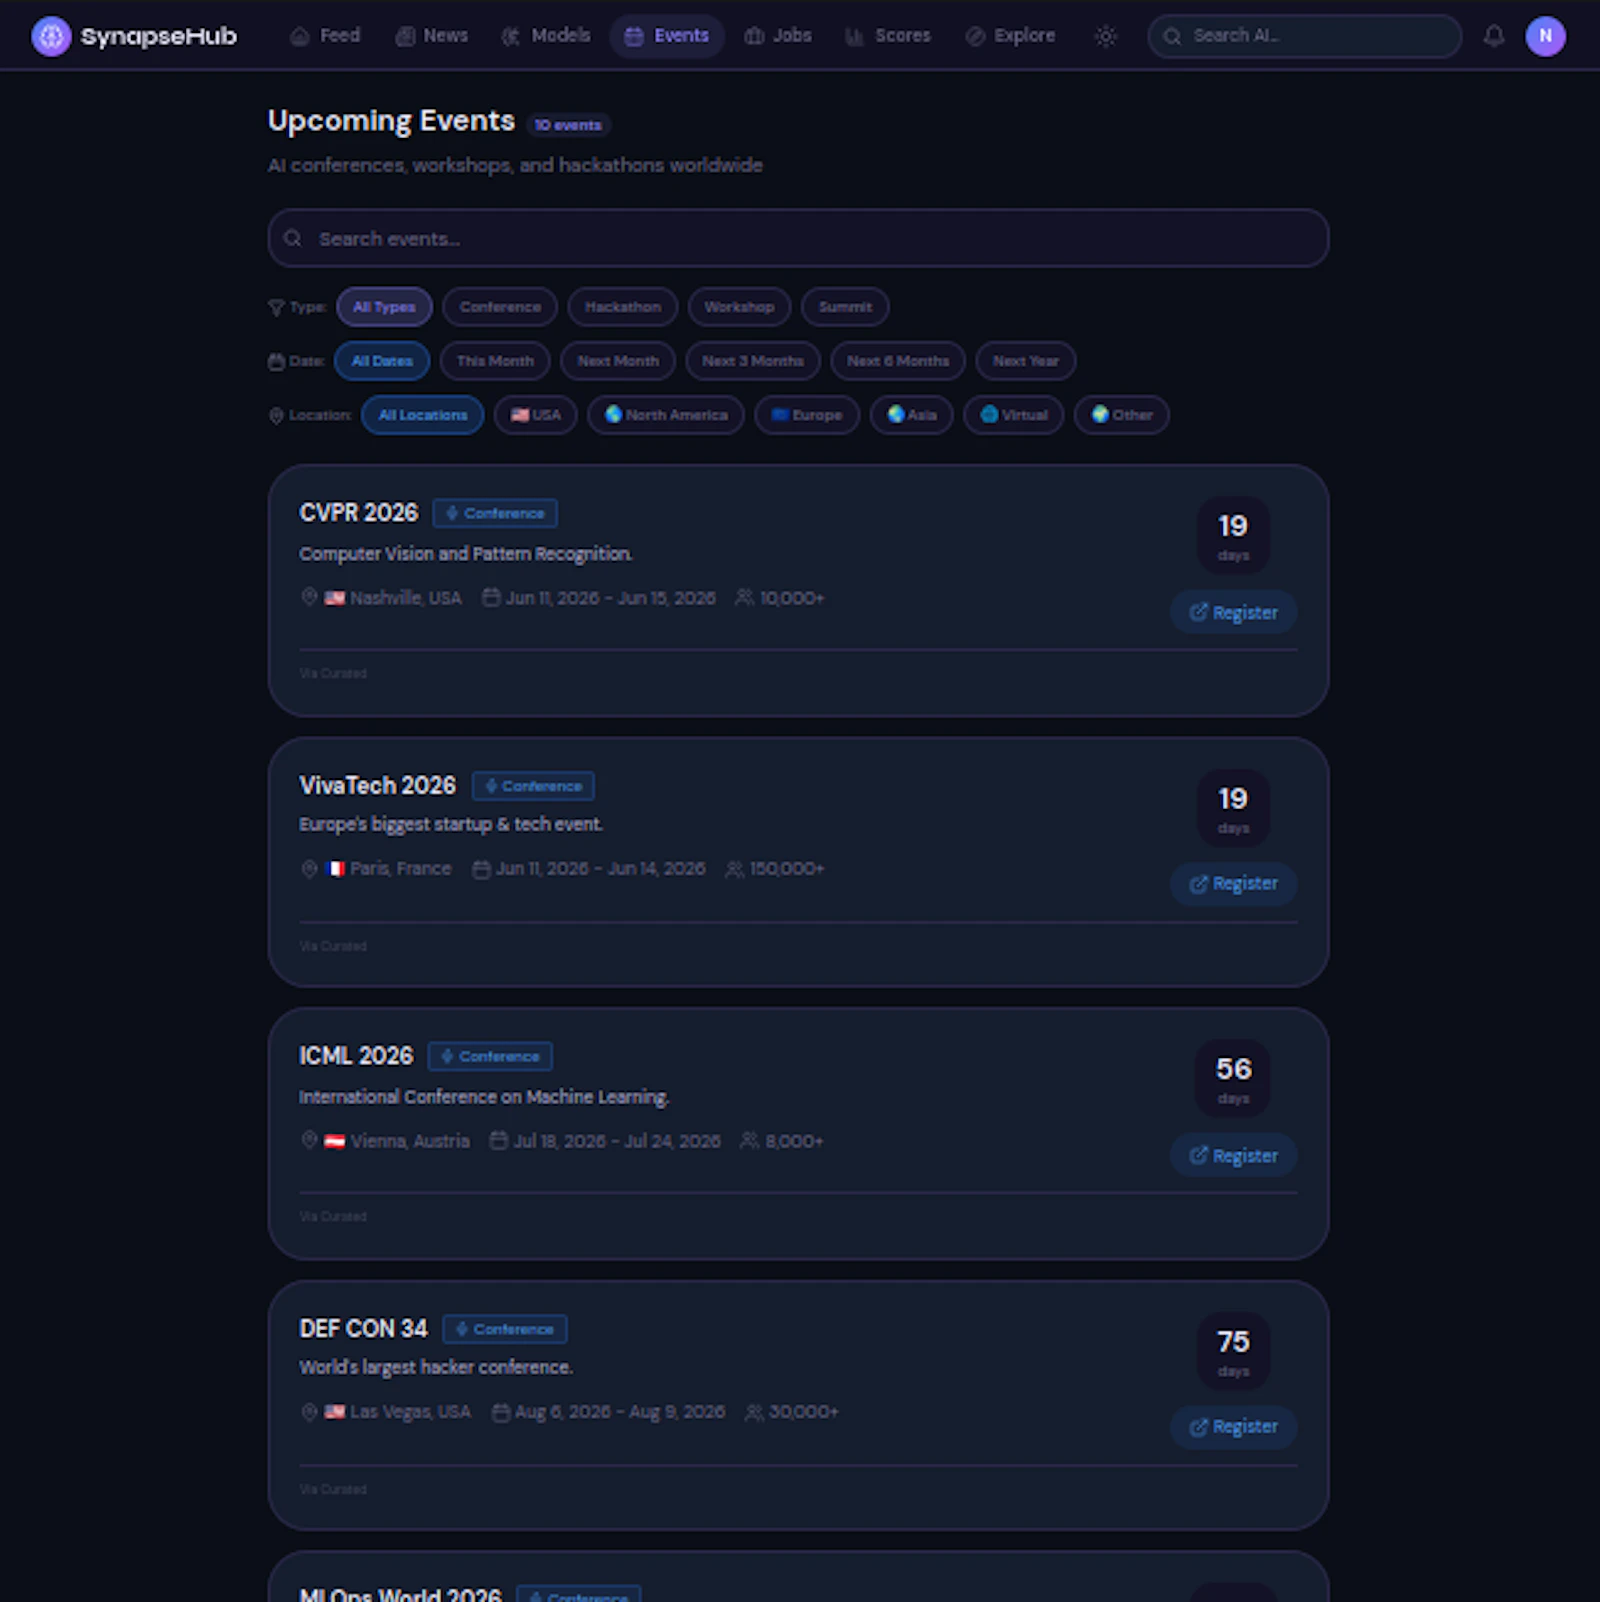The height and width of the screenshot is (1602, 1600).
Task: Filter by Summit type
Action: [x=845, y=307]
